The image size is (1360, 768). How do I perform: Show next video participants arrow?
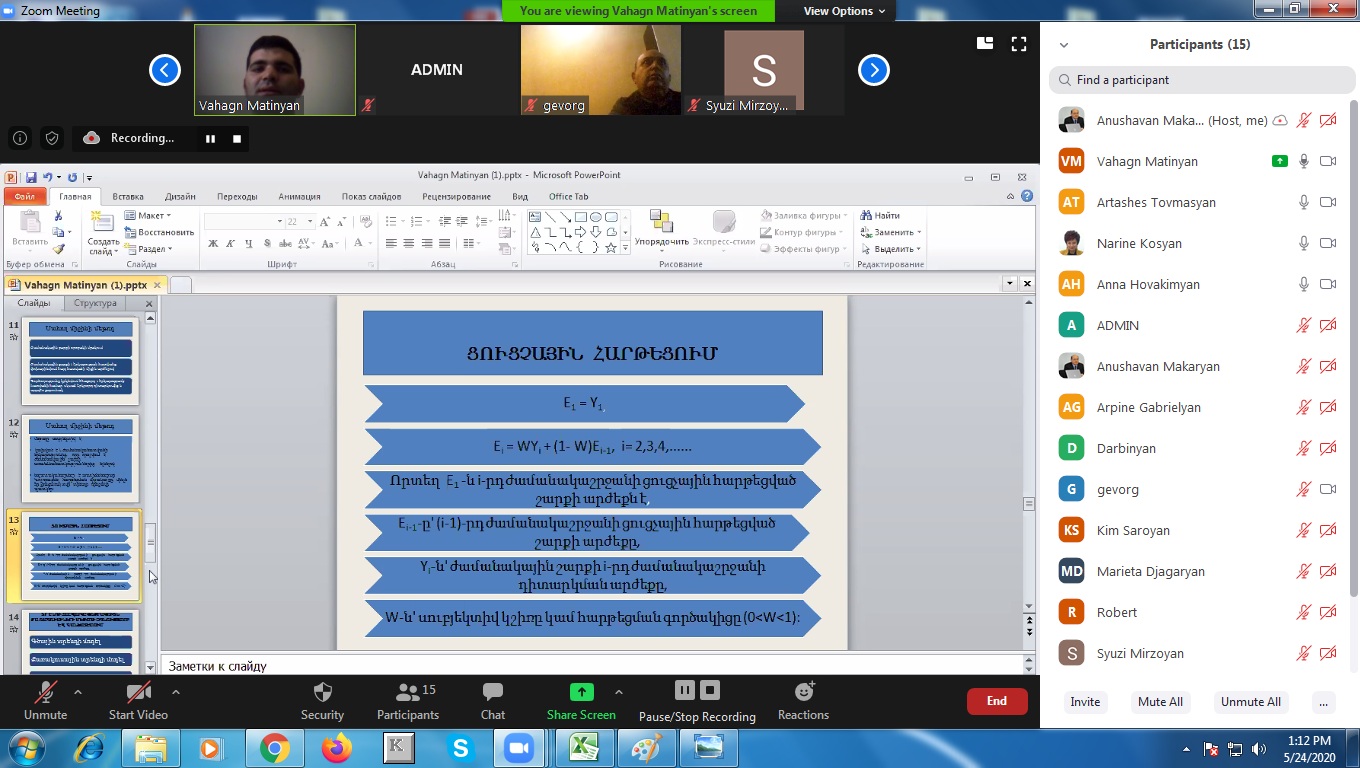tap(874, 70)
